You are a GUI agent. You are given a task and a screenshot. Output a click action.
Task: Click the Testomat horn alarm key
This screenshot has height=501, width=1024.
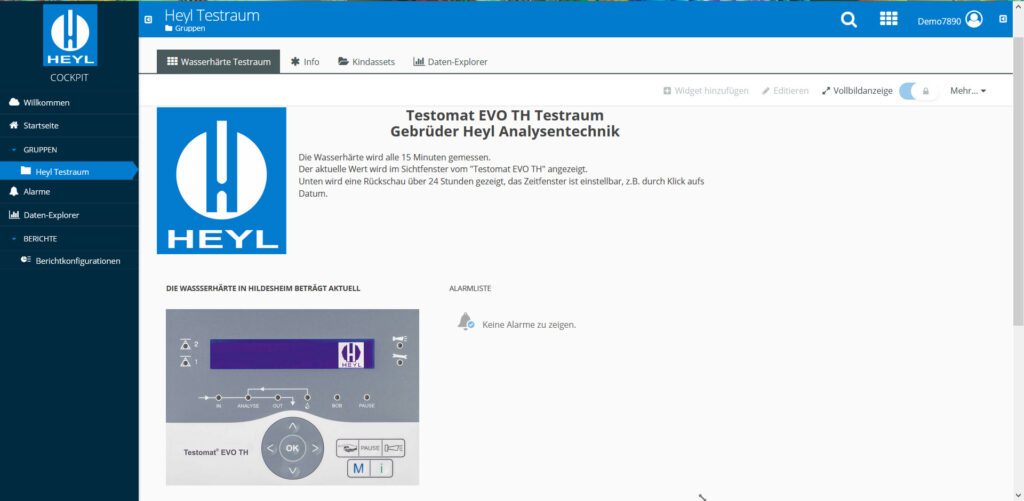click(393, 448)
